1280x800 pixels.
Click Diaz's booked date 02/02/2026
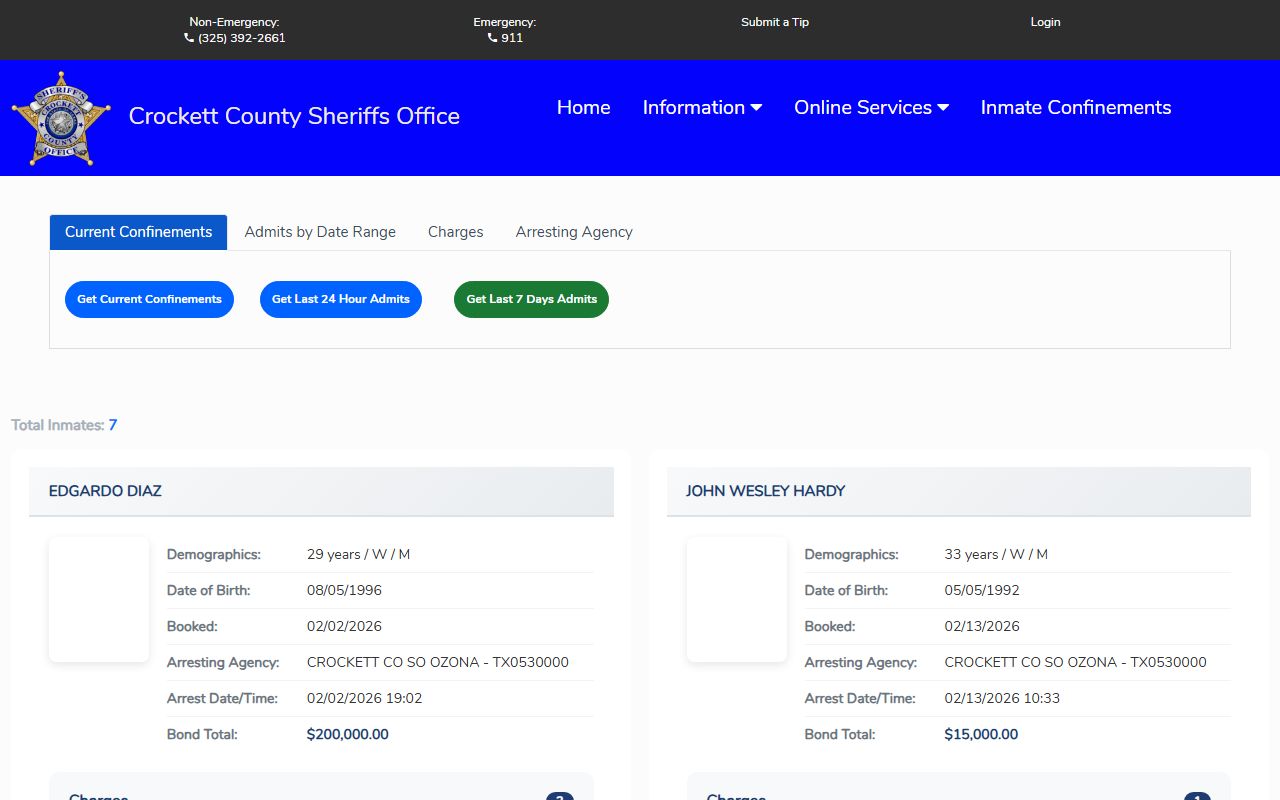point(344,626)
